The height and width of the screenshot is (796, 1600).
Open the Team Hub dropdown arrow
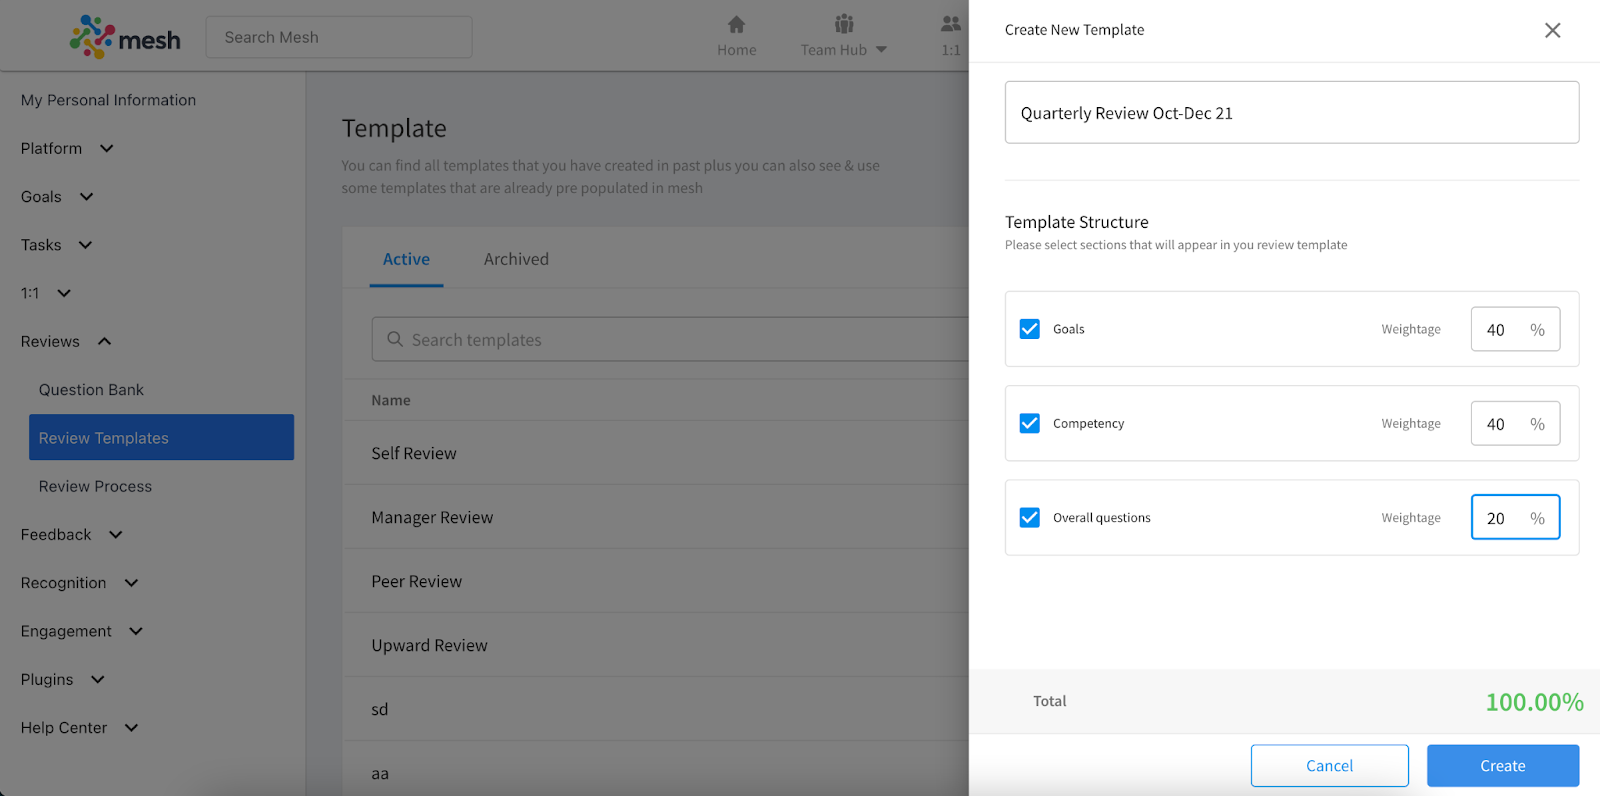pos(881,49)
